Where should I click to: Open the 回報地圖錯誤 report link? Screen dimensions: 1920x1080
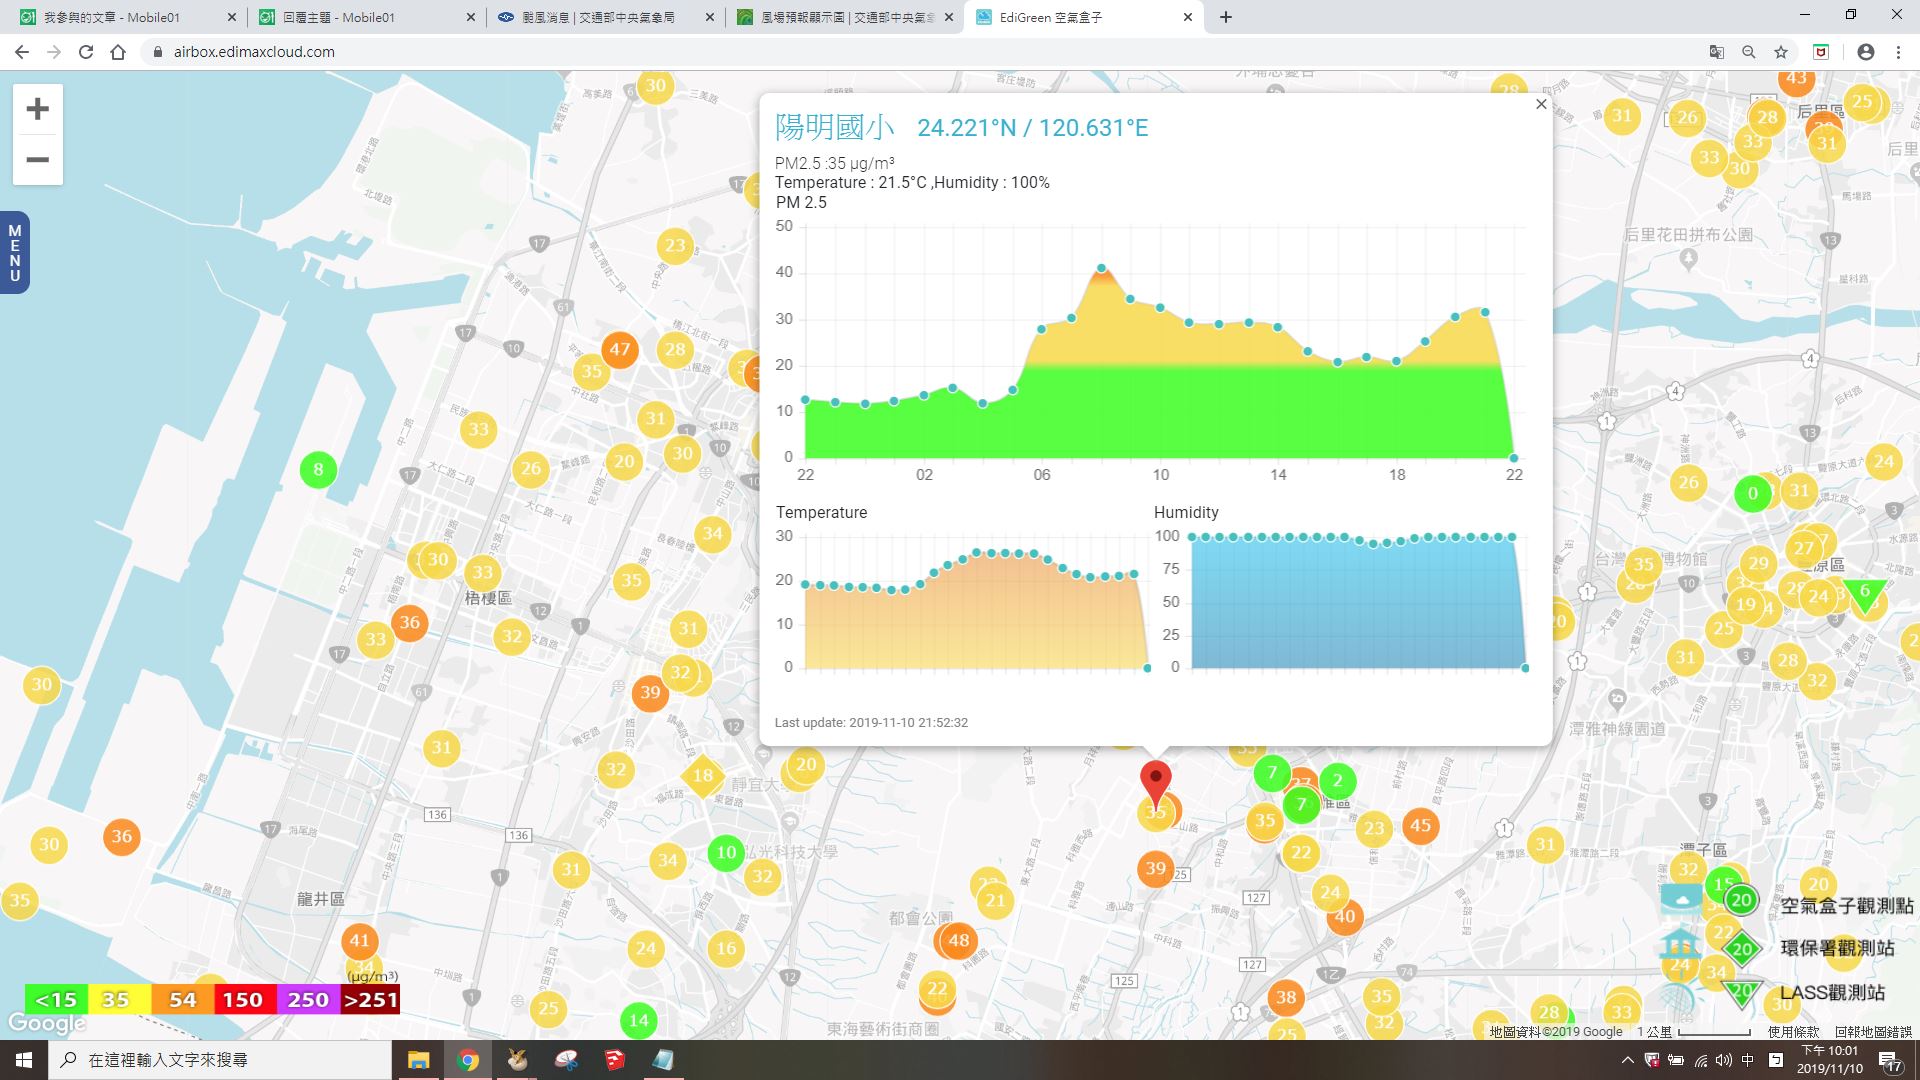click(1873, 1032)
